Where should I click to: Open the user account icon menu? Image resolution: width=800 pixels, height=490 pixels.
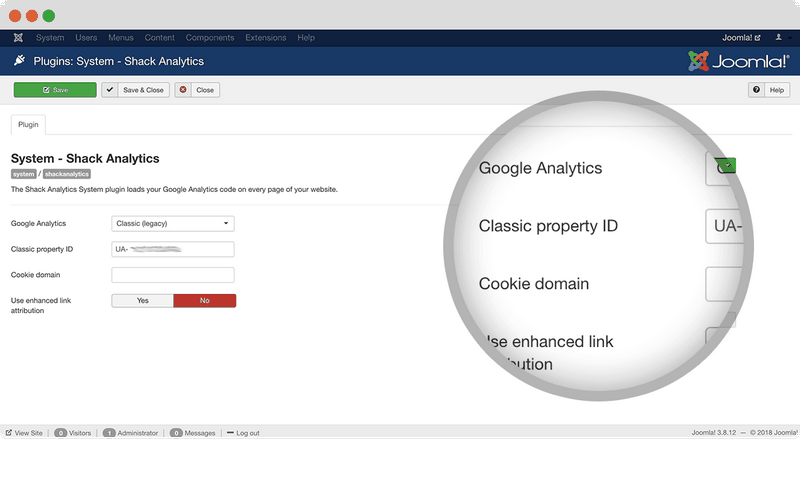[x=779, y=38]
